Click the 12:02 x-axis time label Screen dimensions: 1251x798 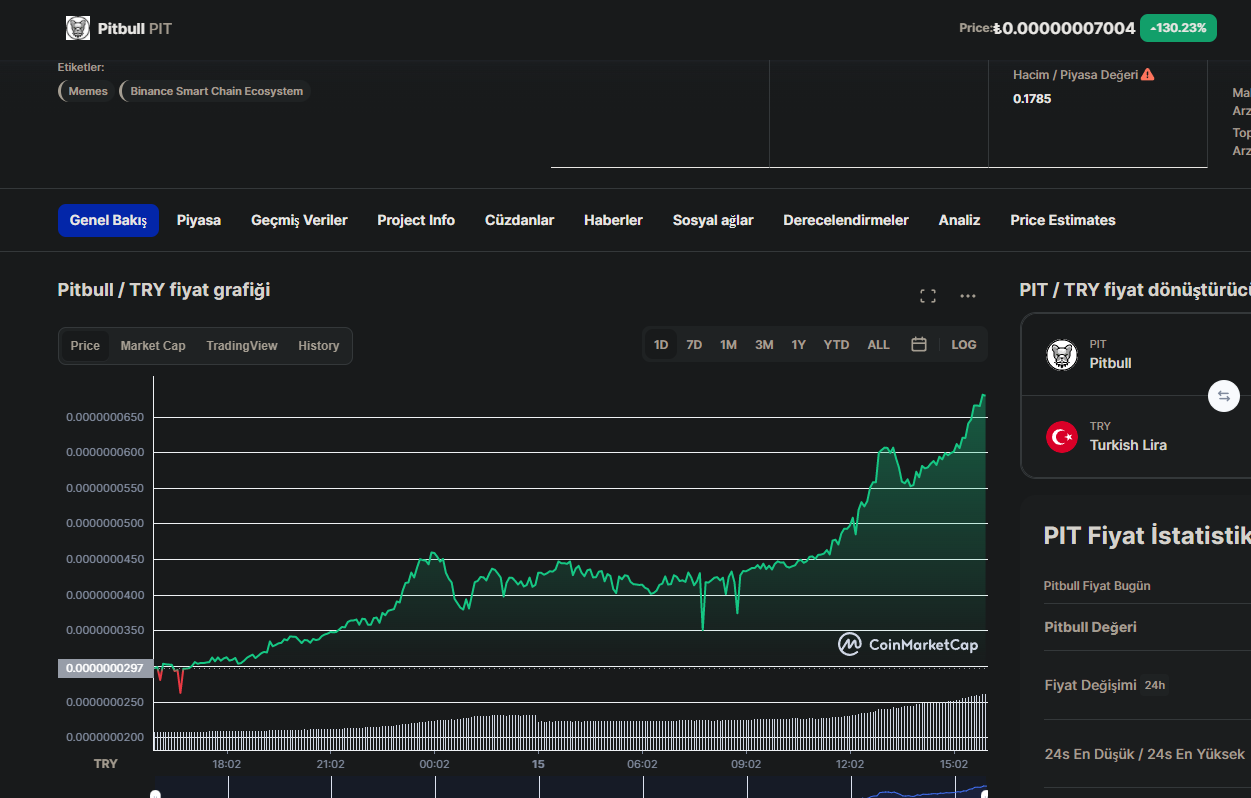coord(850,764)
